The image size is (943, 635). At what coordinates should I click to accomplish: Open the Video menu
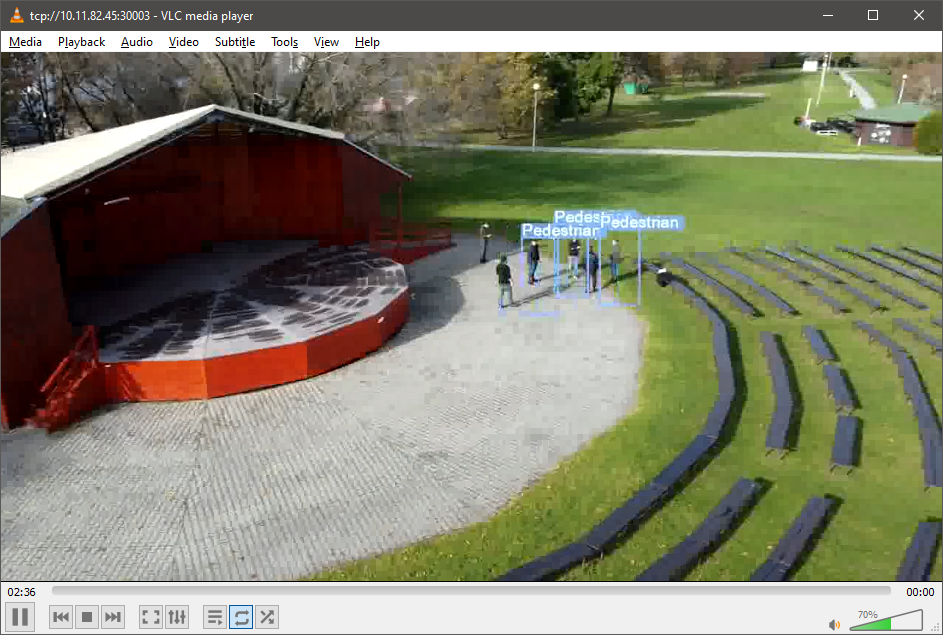point(183,42)
